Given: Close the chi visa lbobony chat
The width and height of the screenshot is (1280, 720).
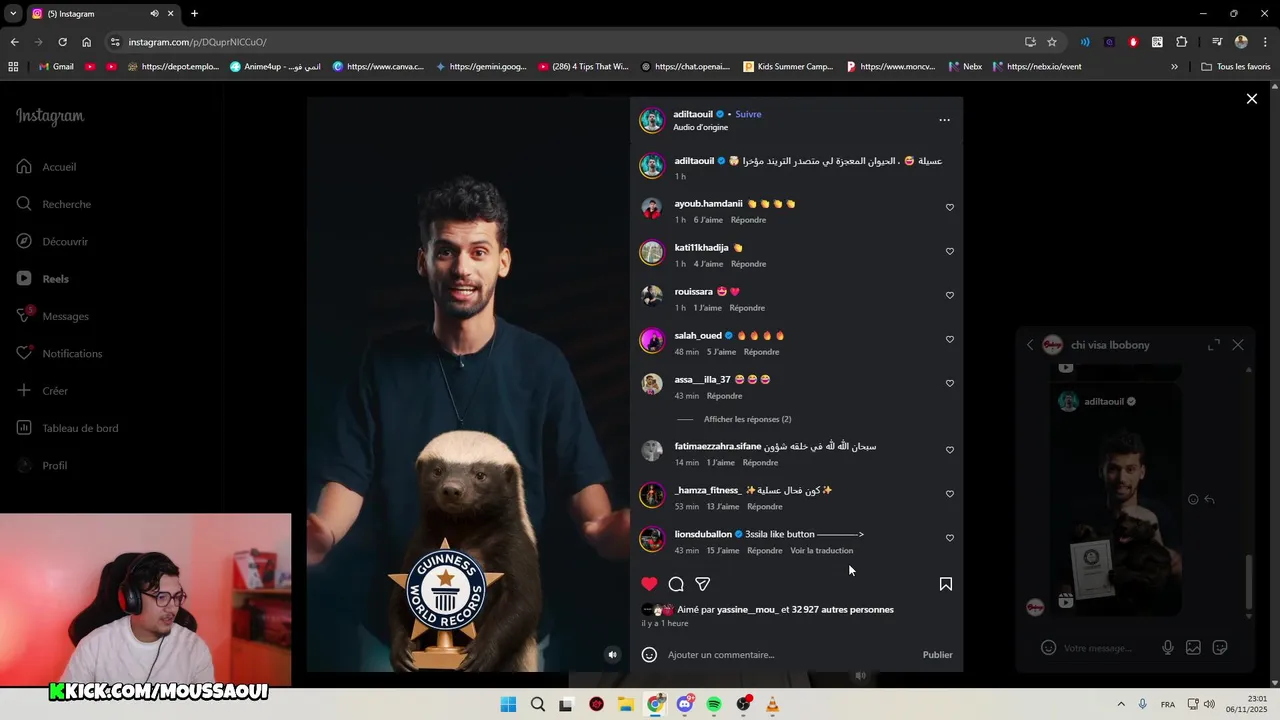Looking at the screenshot, I should [x=1238, y=345].
